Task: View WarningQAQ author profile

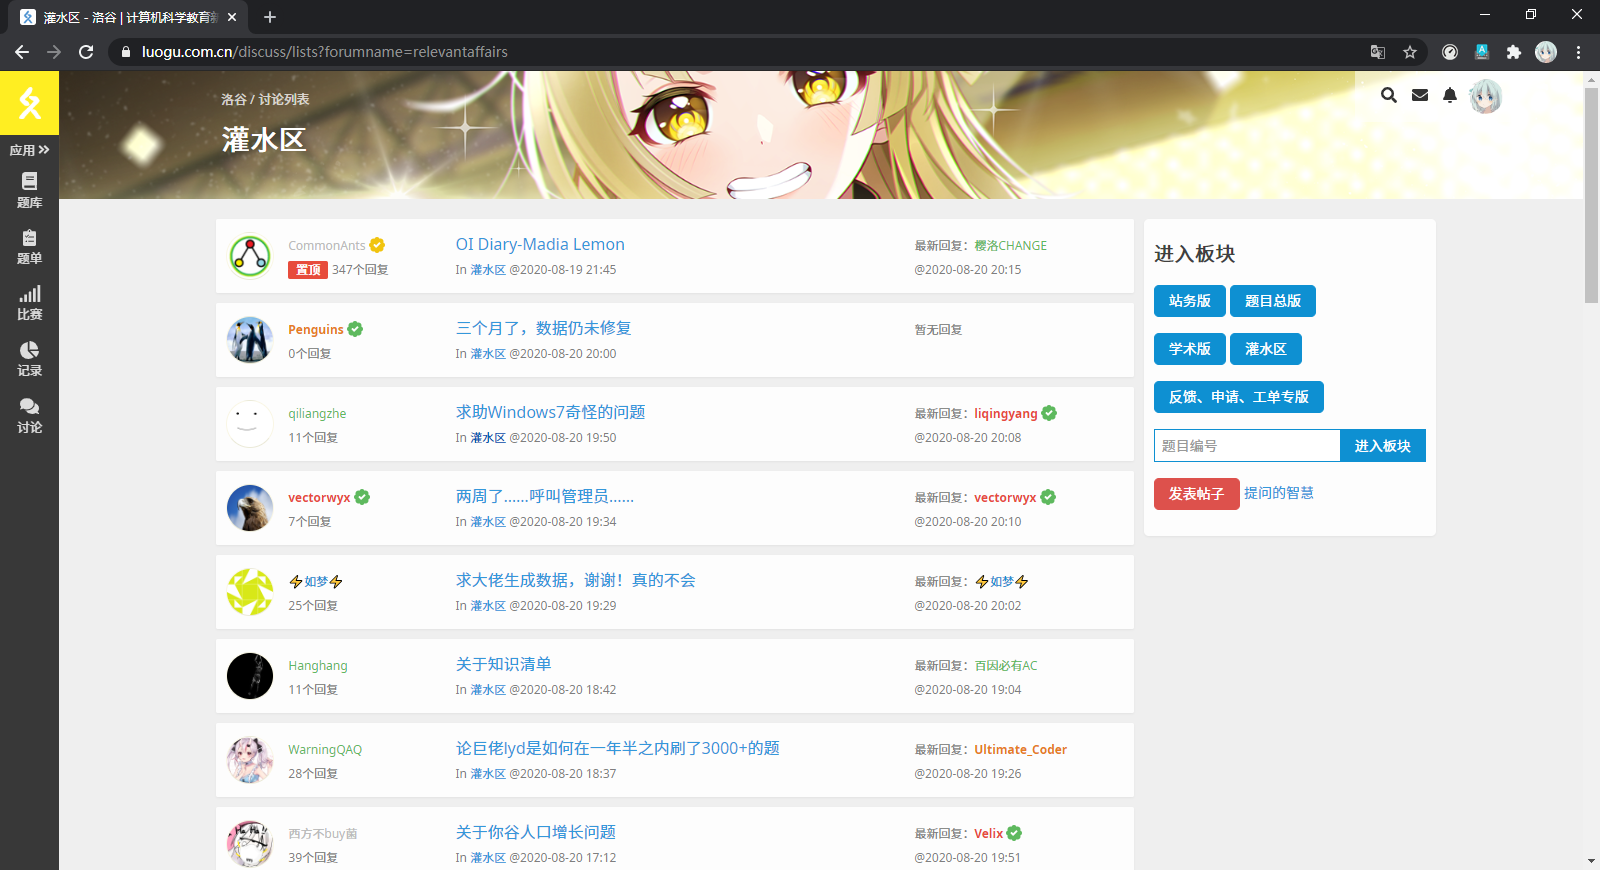Action: 325,749
